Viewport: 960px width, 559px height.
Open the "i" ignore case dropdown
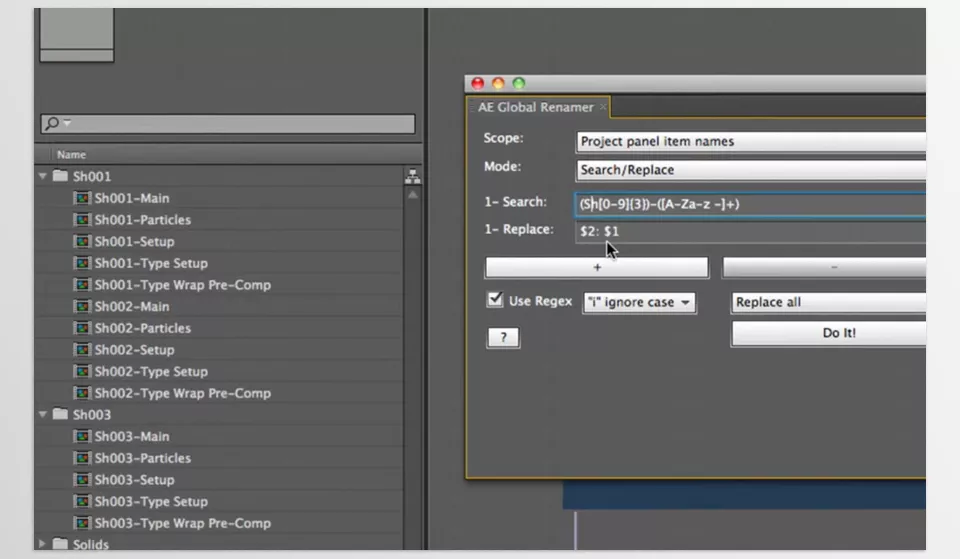click(639, 302)
